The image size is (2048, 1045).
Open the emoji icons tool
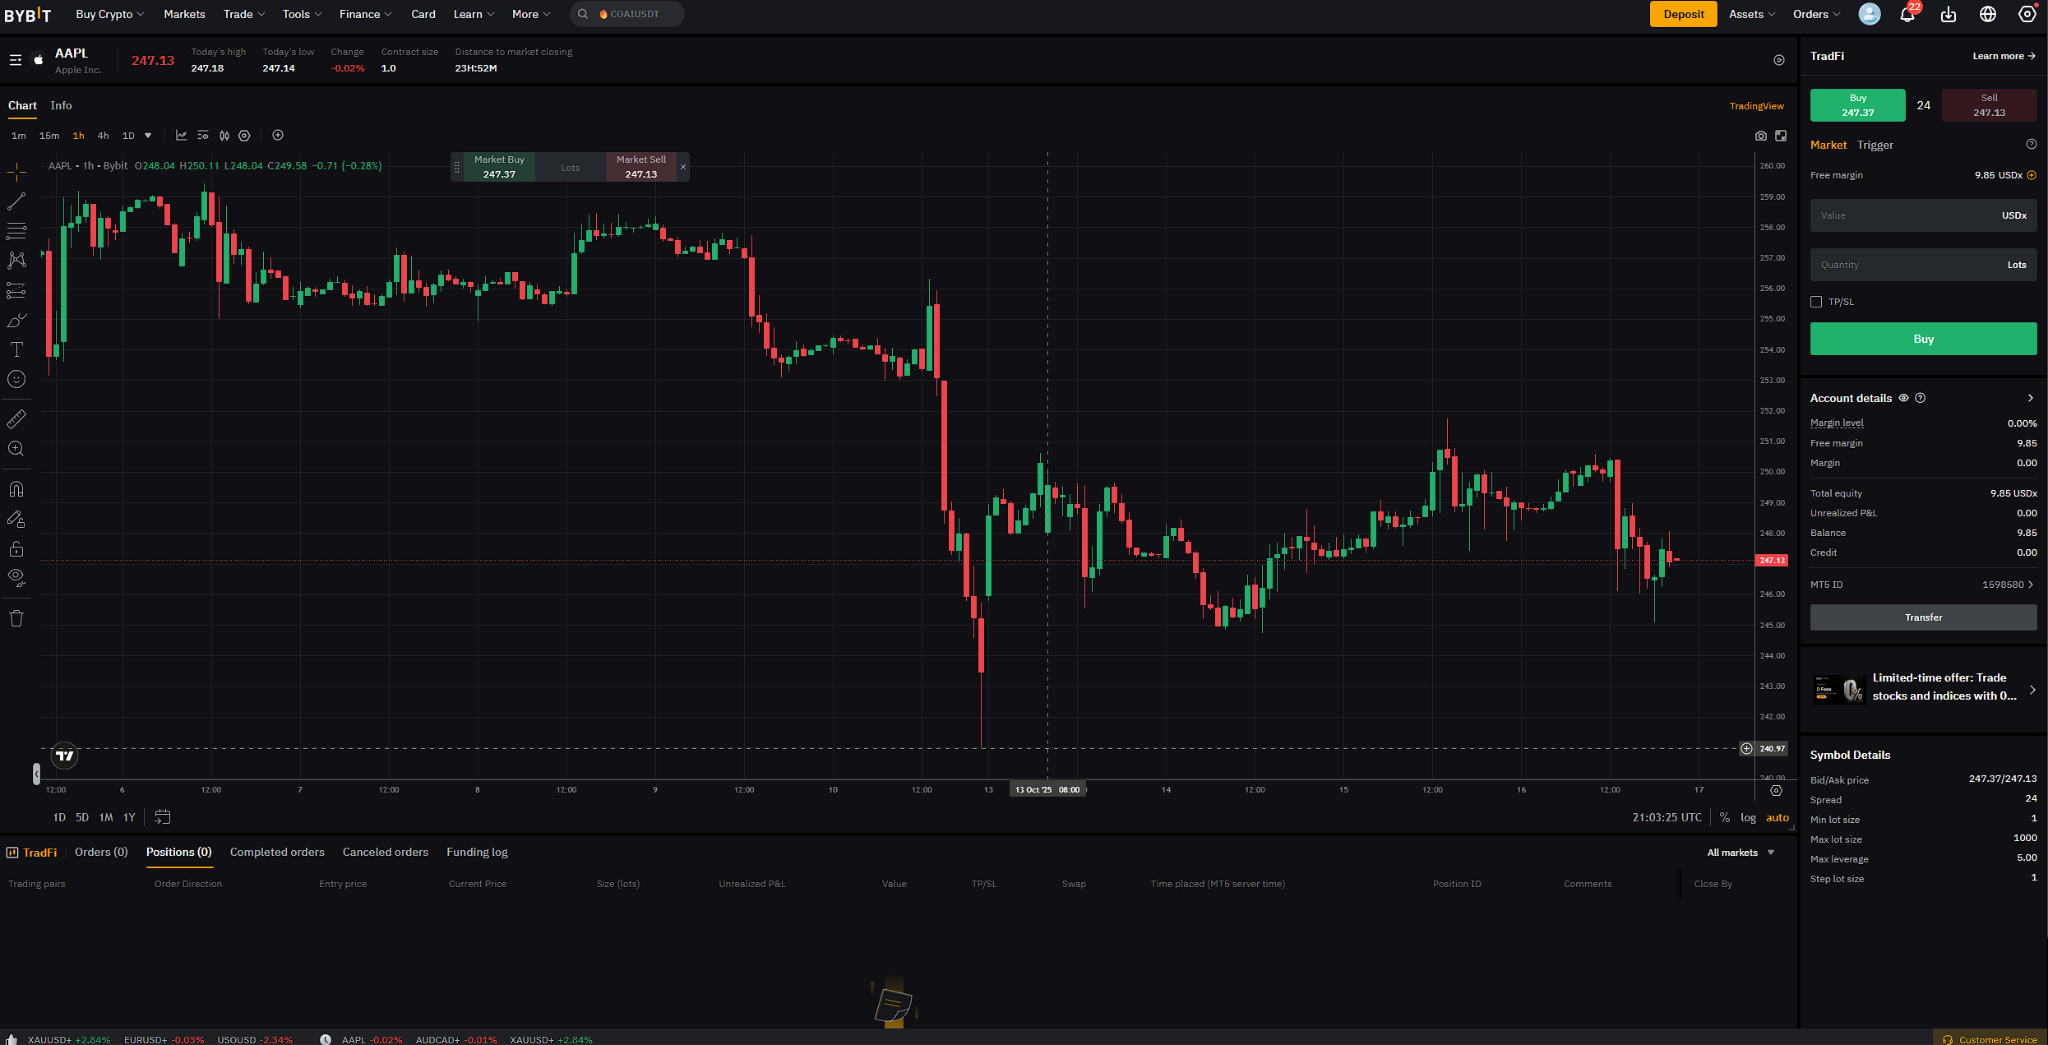16,379
